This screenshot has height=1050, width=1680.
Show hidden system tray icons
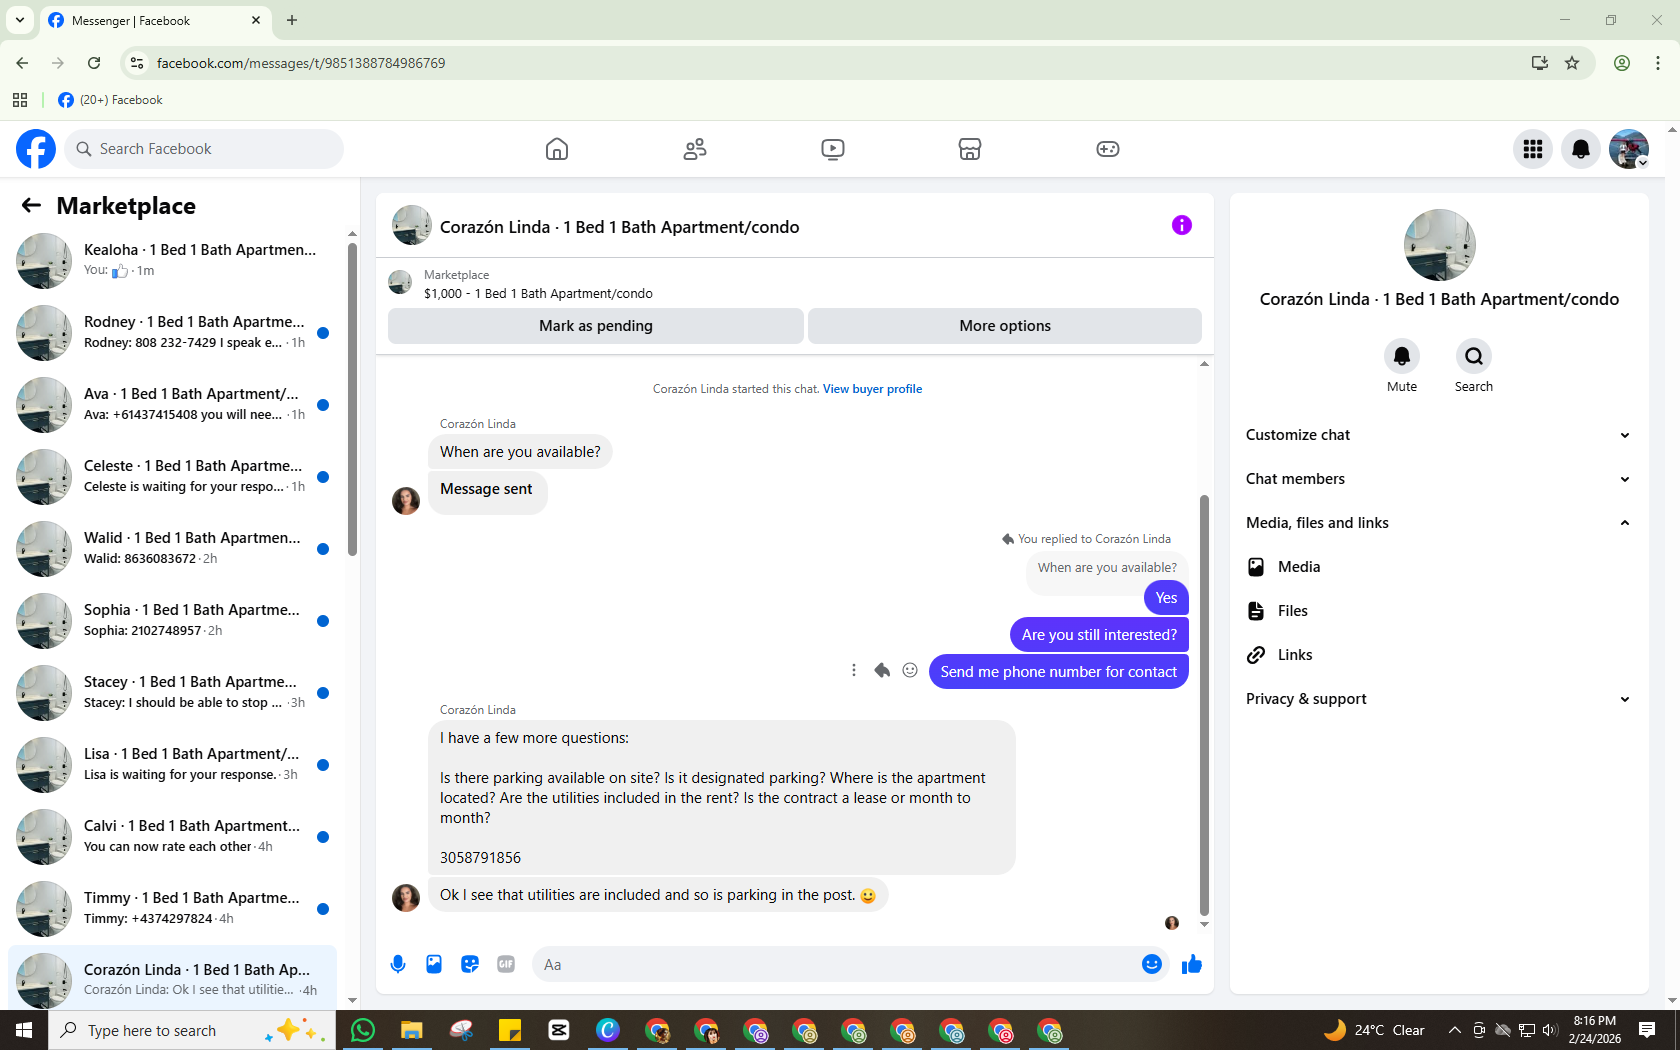[x=1454, y=1030]
